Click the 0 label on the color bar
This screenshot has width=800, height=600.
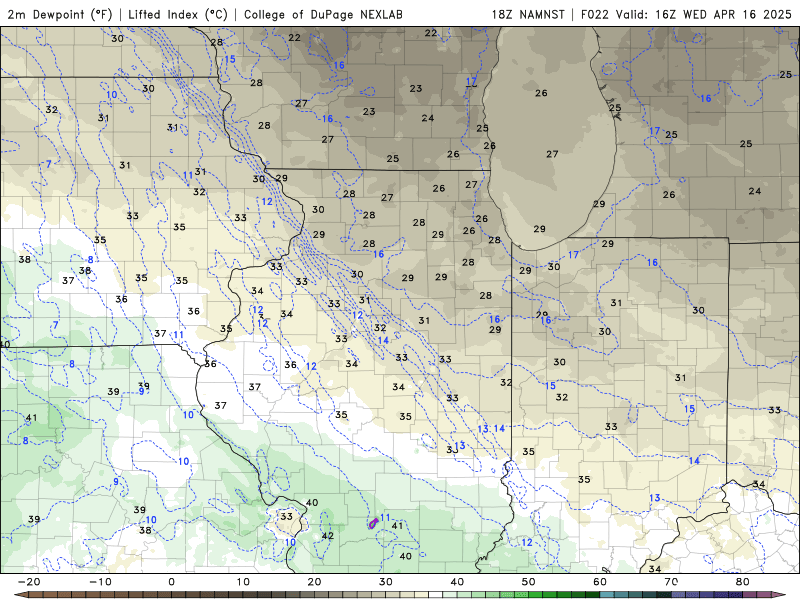coord(171,582)
